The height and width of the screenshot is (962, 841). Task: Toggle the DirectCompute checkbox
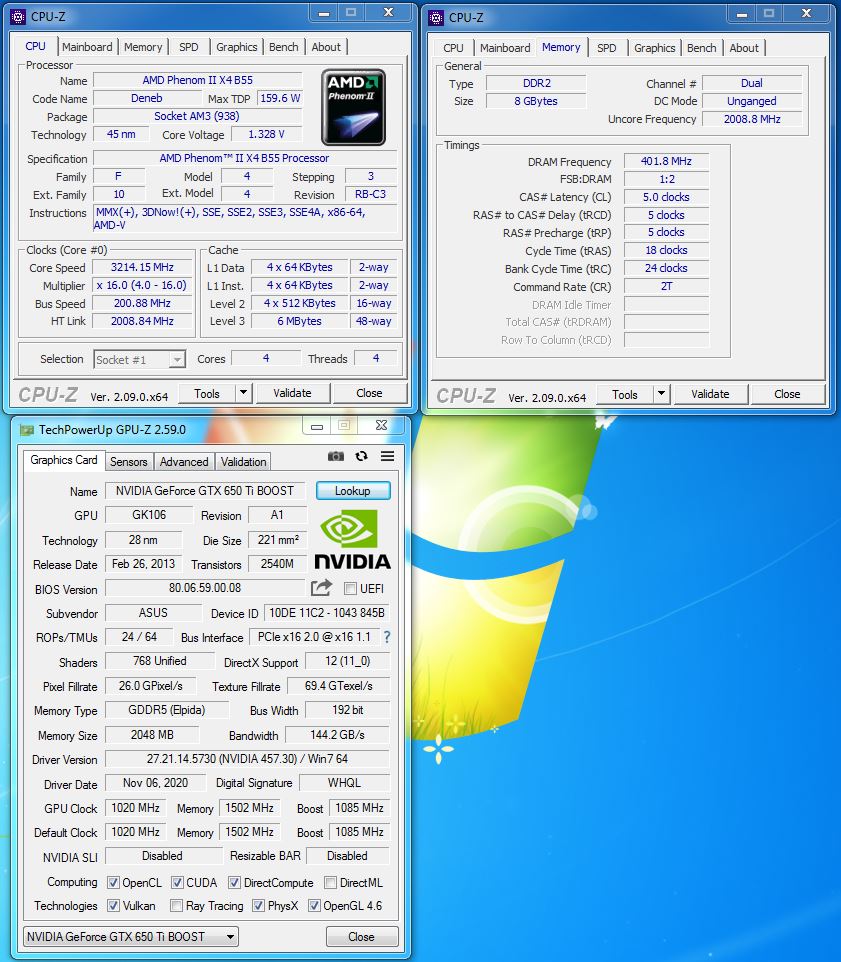tap(234, 882)
